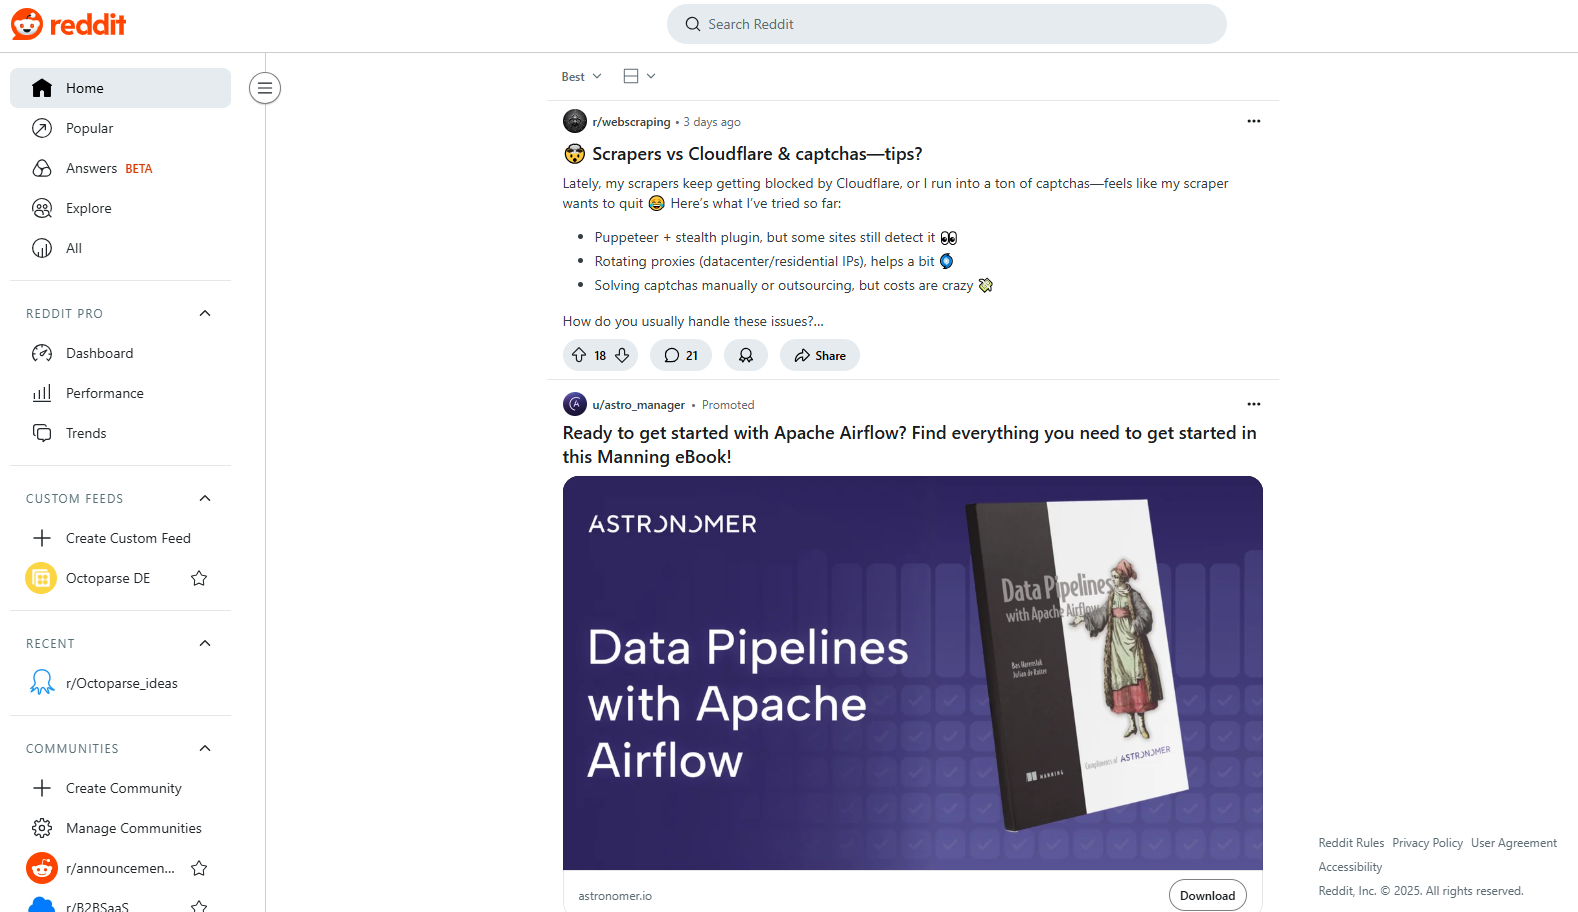
Task: Star the r/announcements community as favorite
Action: (199, 868)
